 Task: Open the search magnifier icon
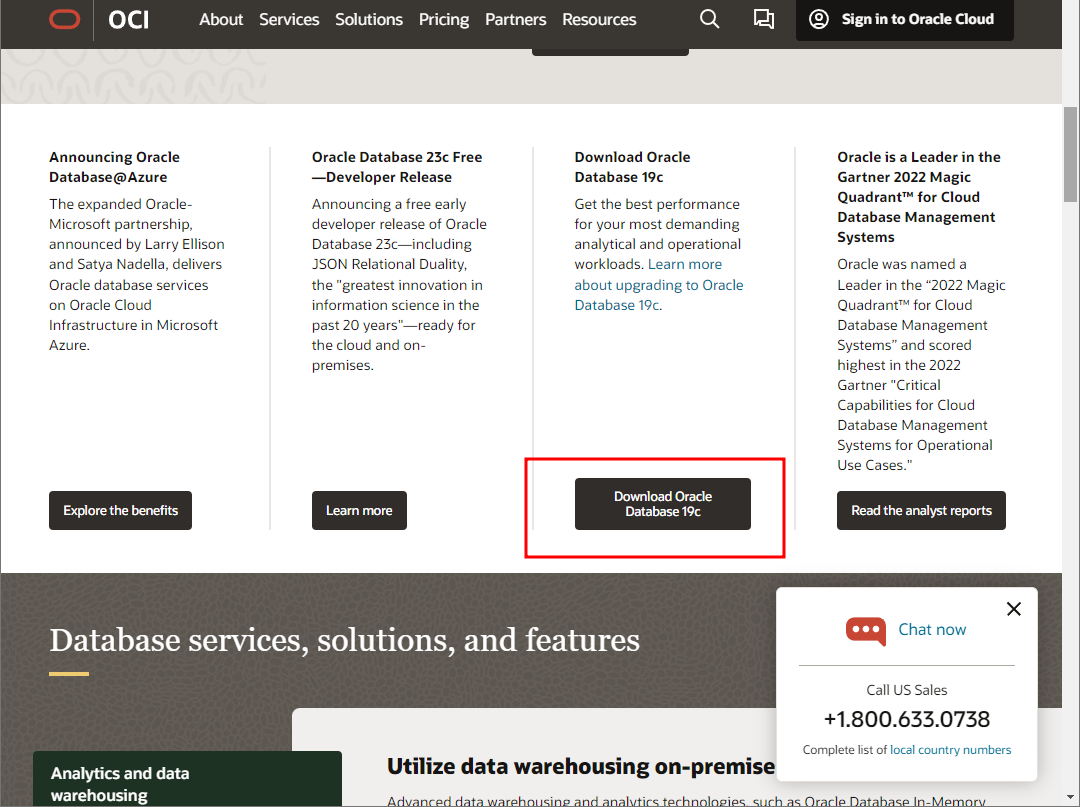click(x=709, y=19)
